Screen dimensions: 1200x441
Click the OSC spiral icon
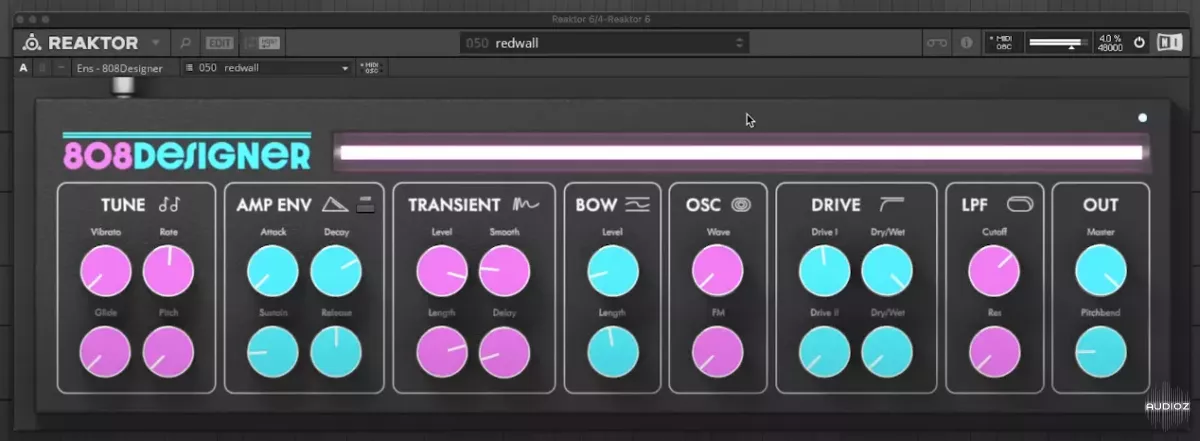point(741,205)
